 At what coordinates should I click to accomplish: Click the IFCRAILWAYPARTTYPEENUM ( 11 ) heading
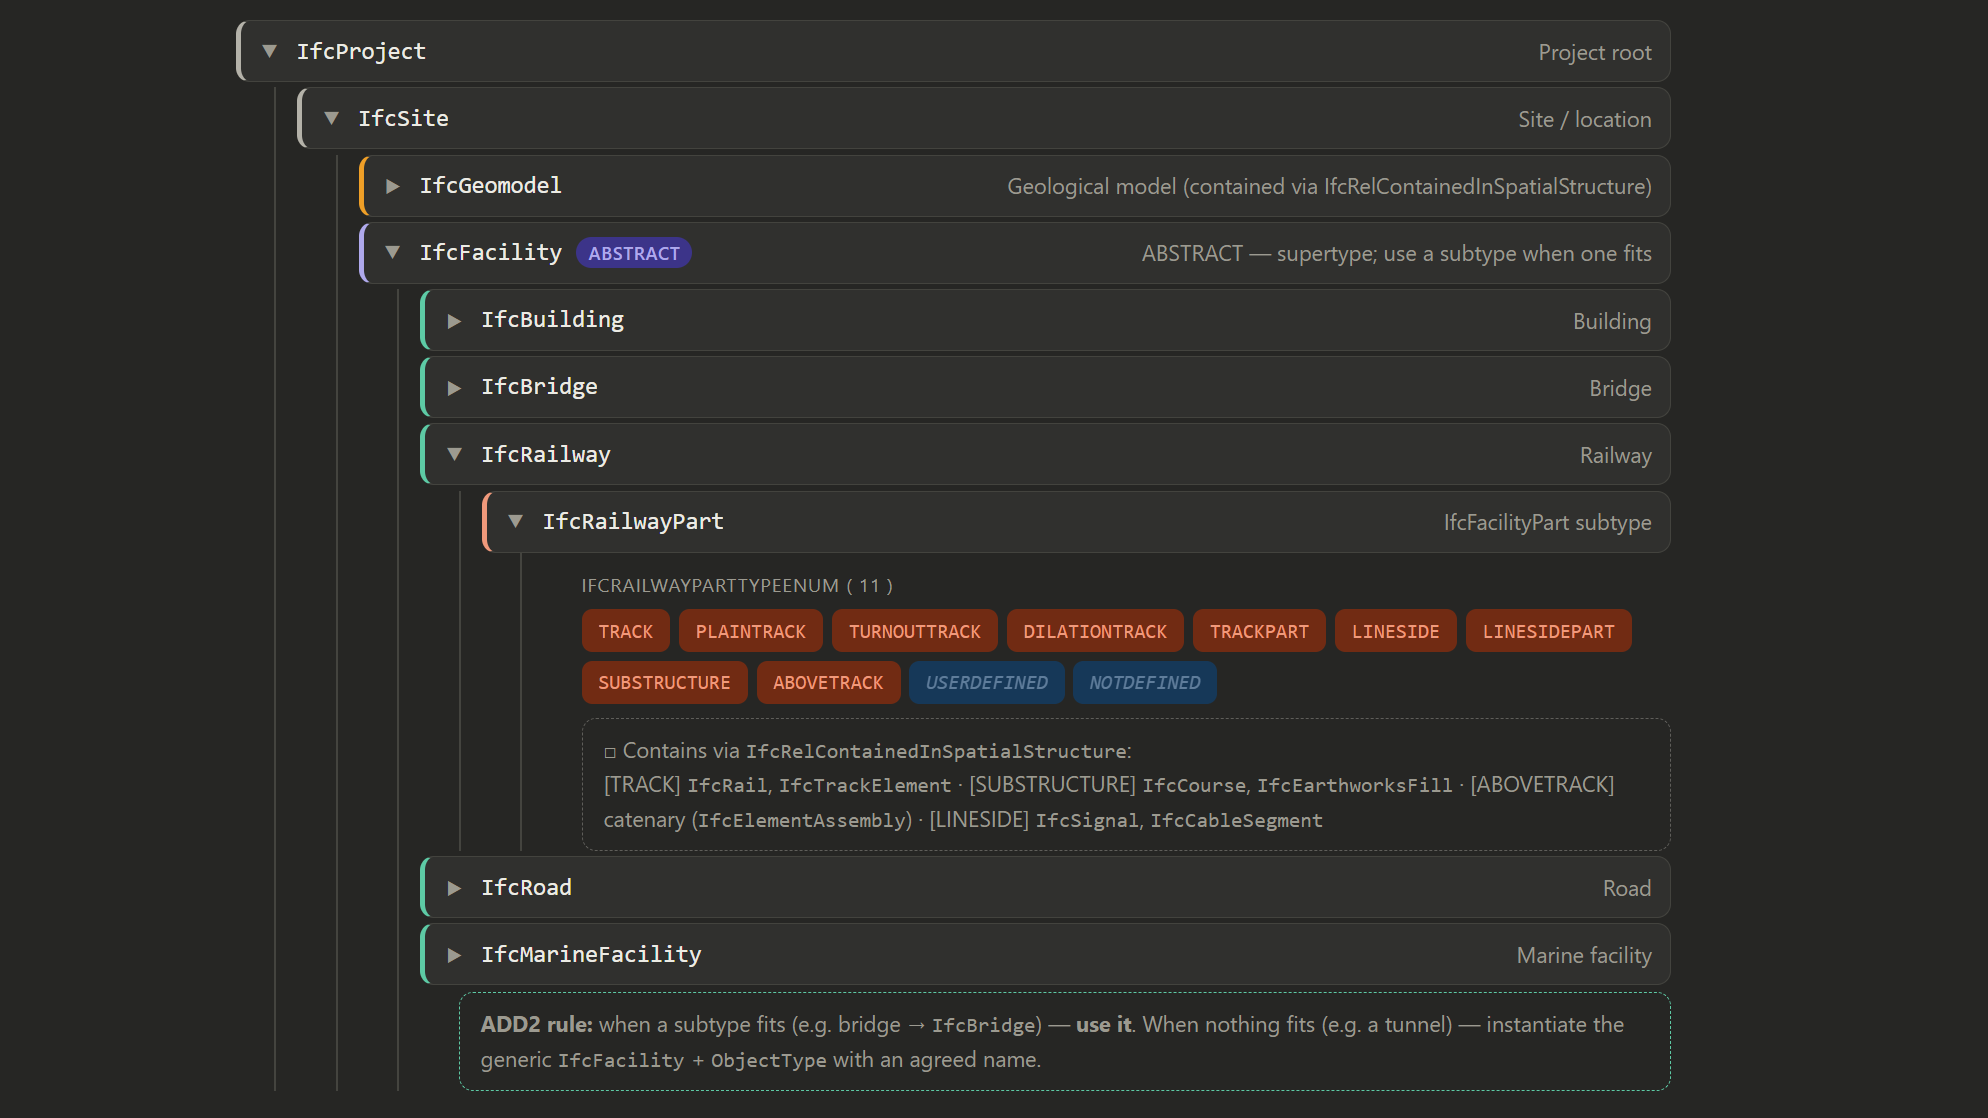pos(737,585)
